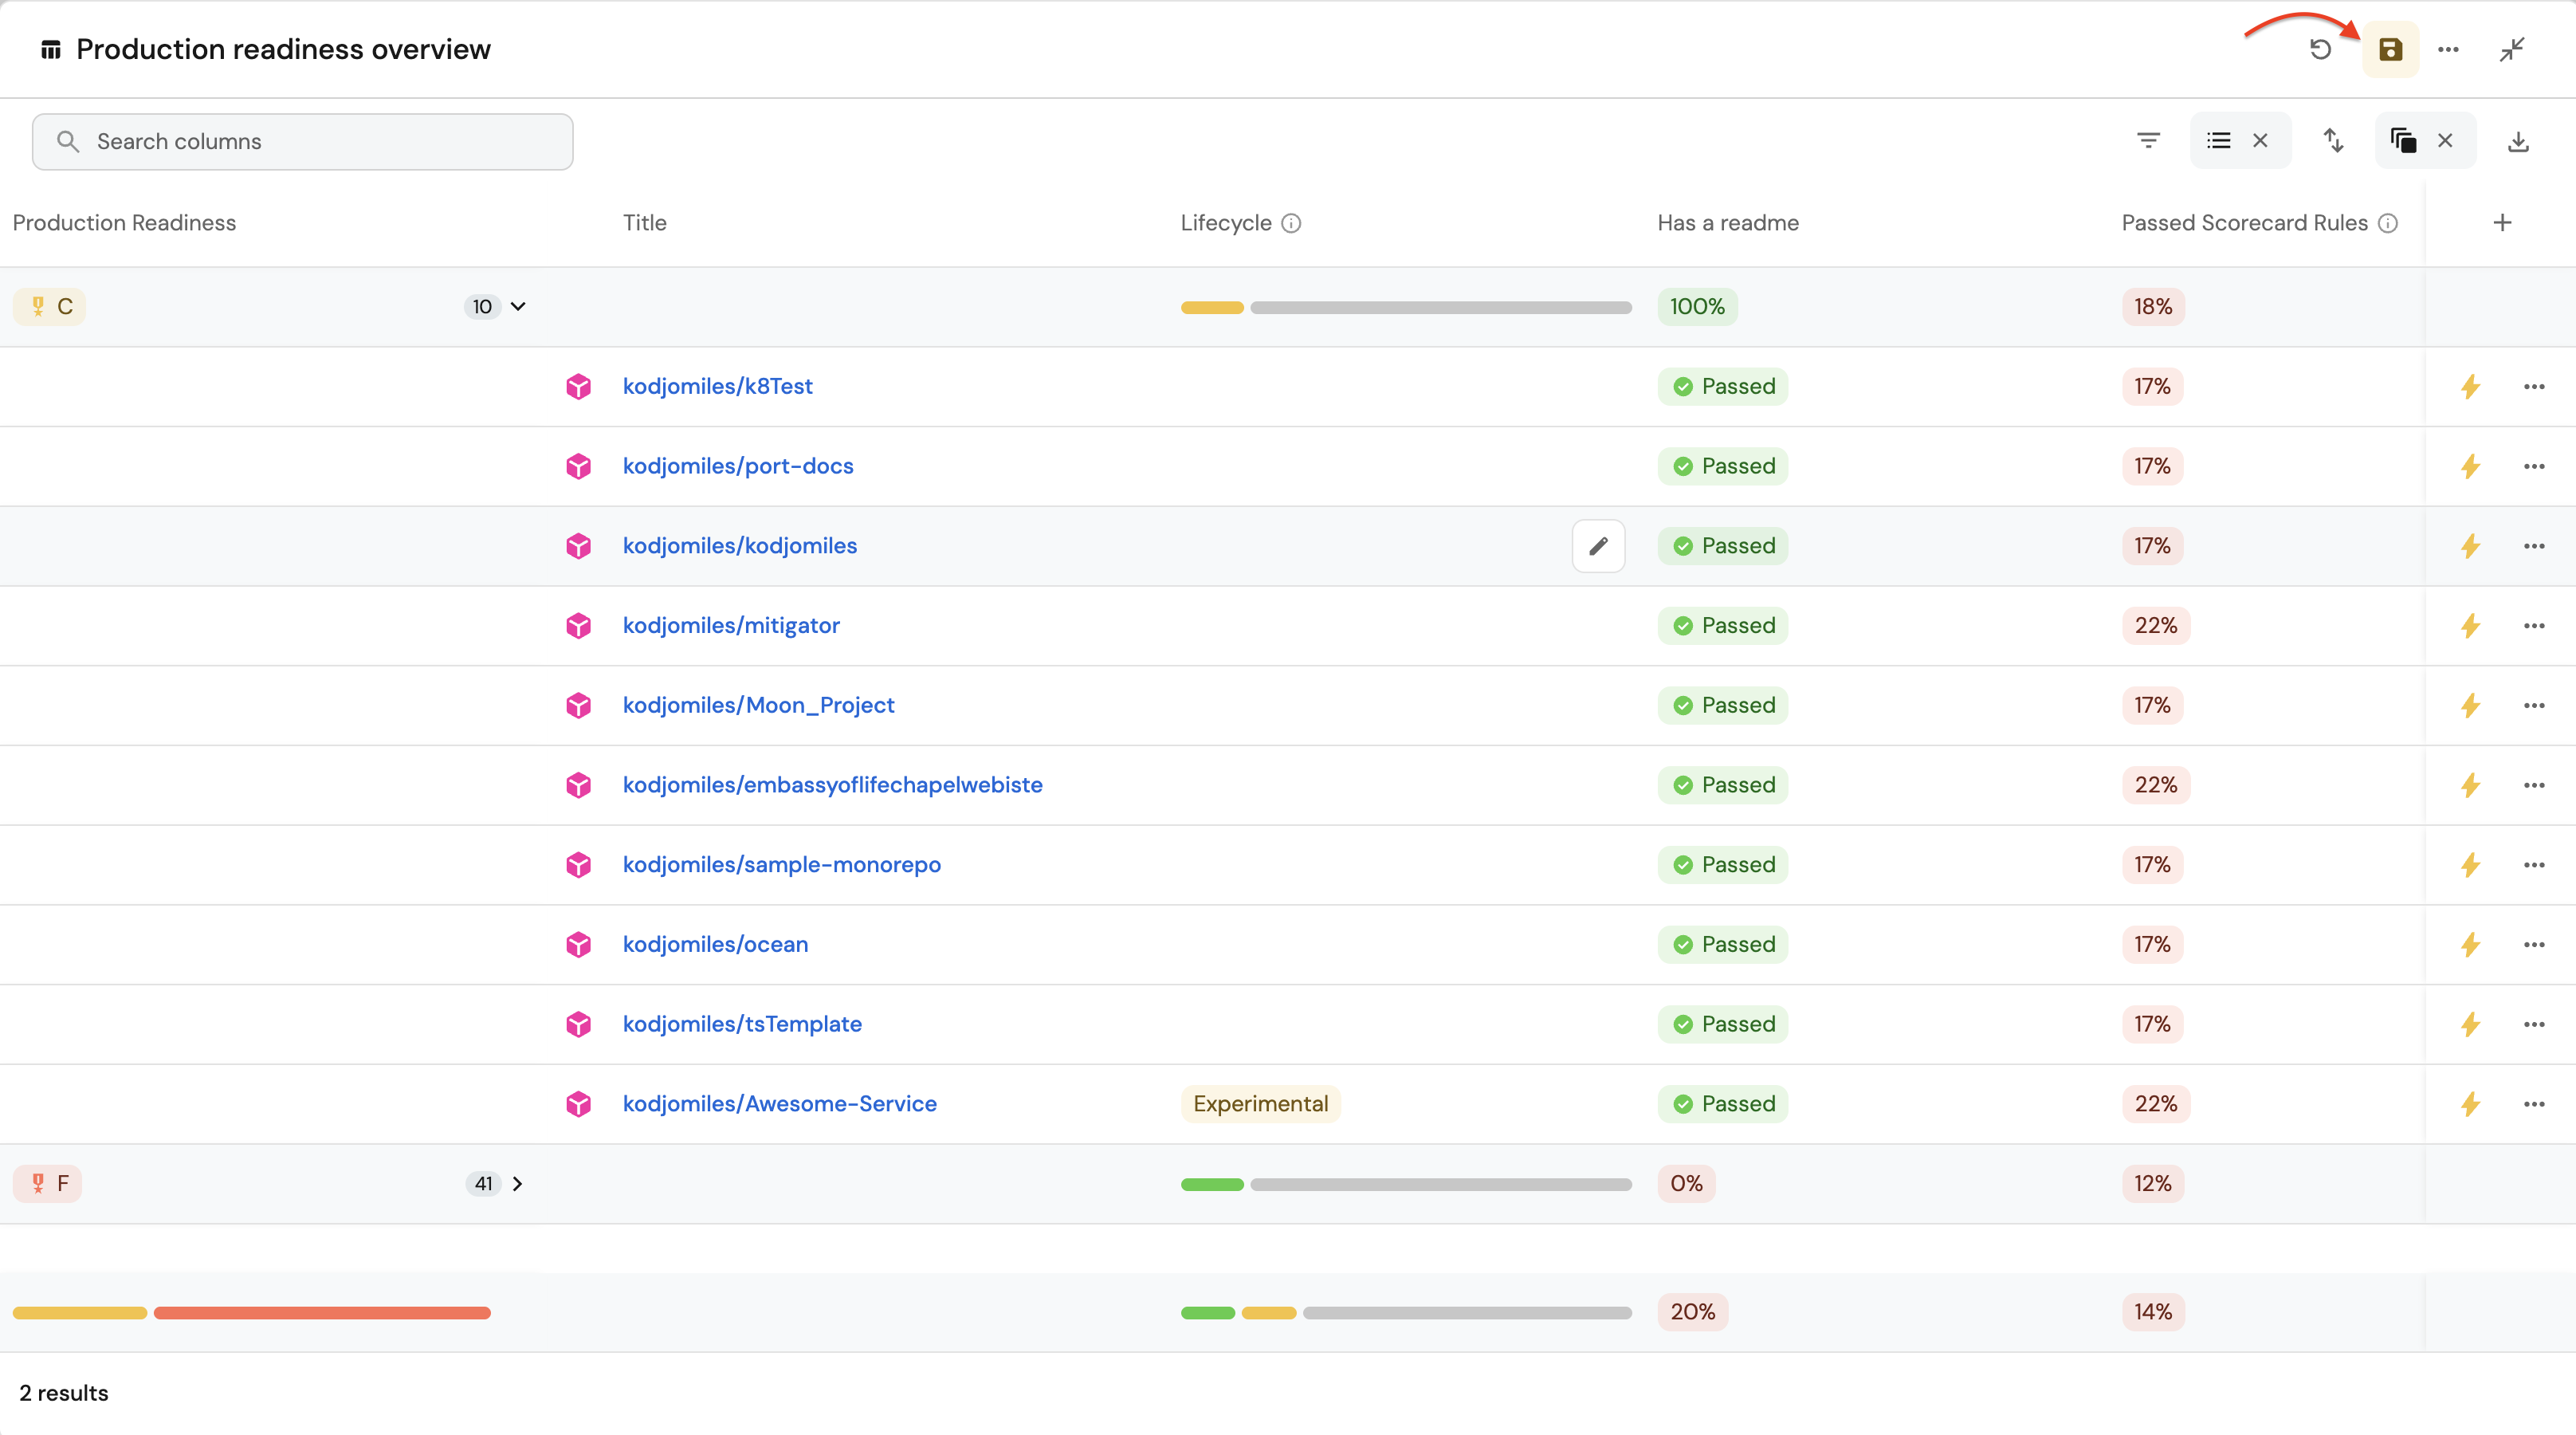Click the sort arrows icon

click(2333, 141)
